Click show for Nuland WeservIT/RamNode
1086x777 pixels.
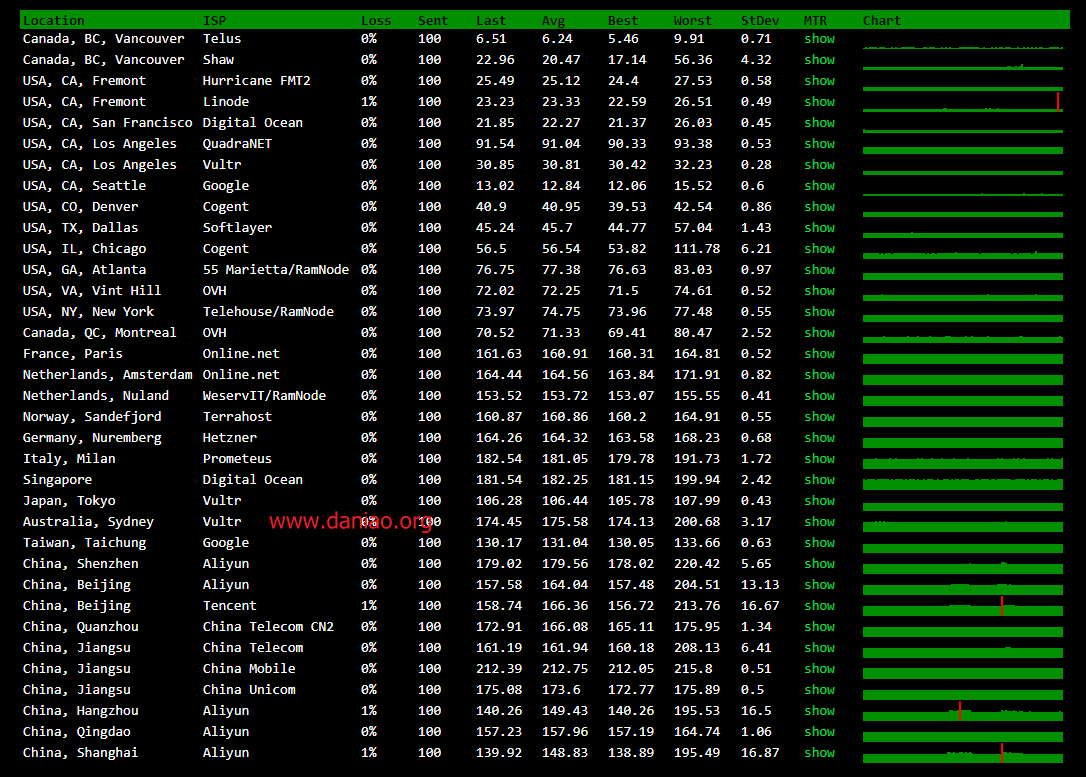(819, 395)
